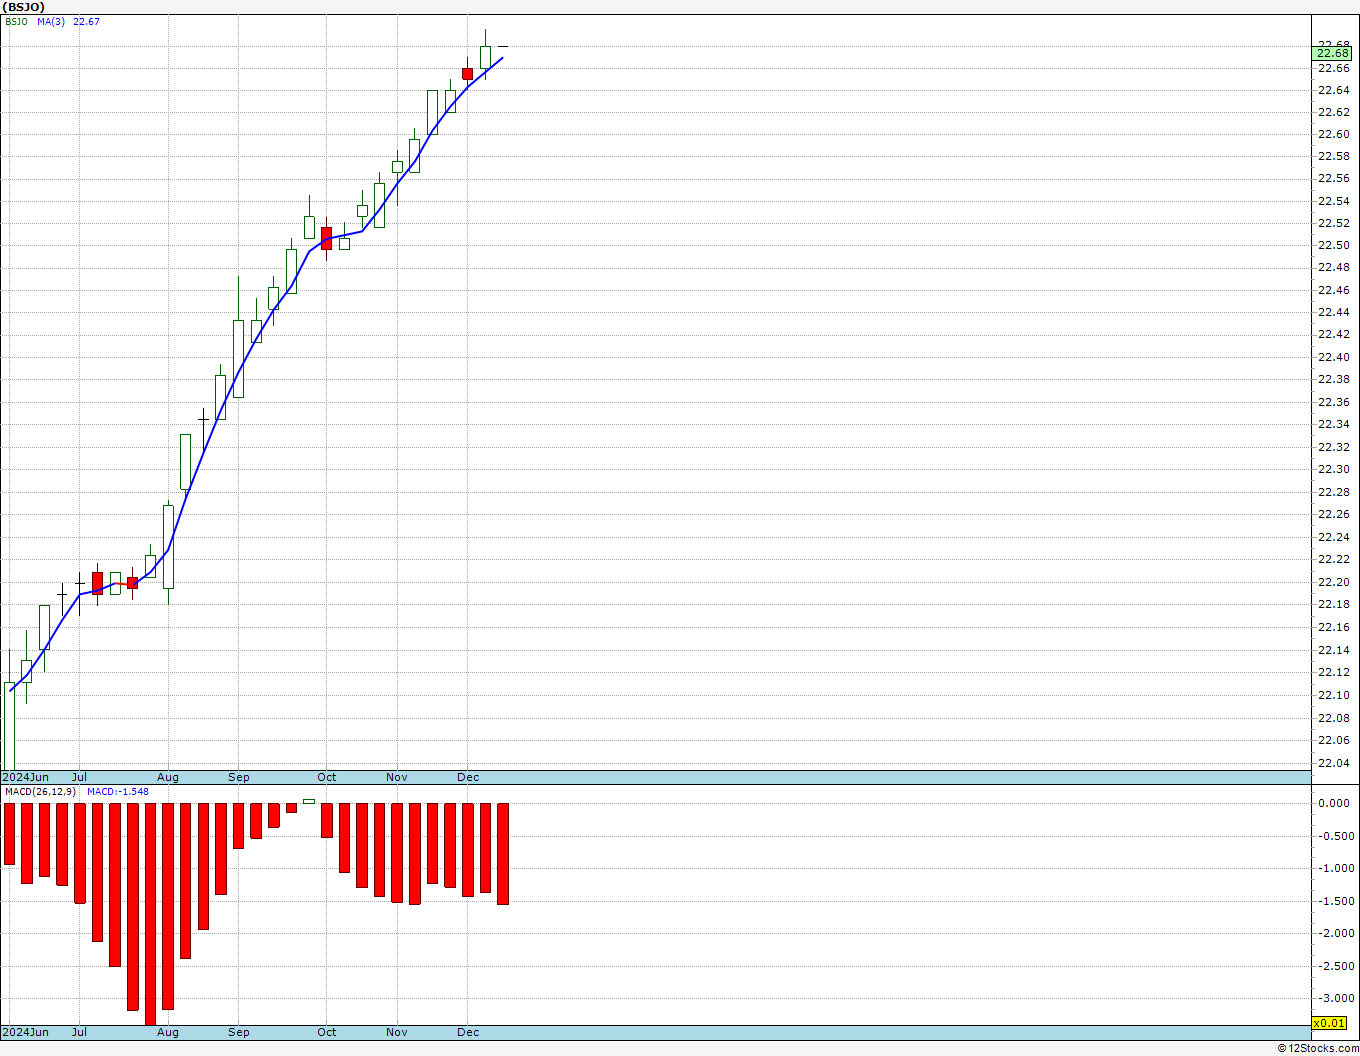Click Jul on the MACD panel date axis
The image size is (1360, 1056).
point(79,1032)
